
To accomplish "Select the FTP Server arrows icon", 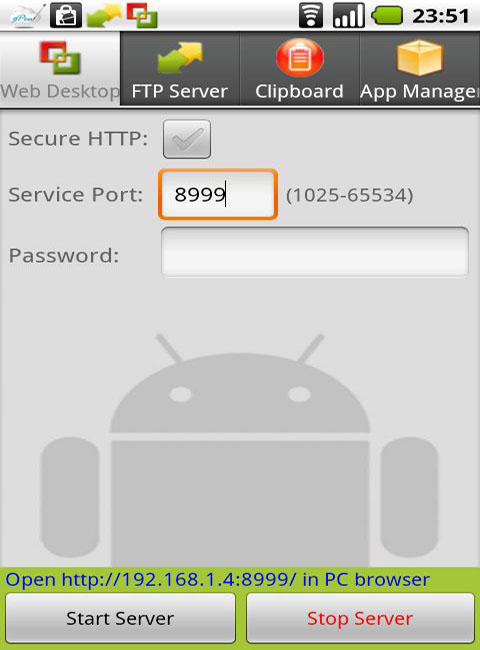I will 180,57.
